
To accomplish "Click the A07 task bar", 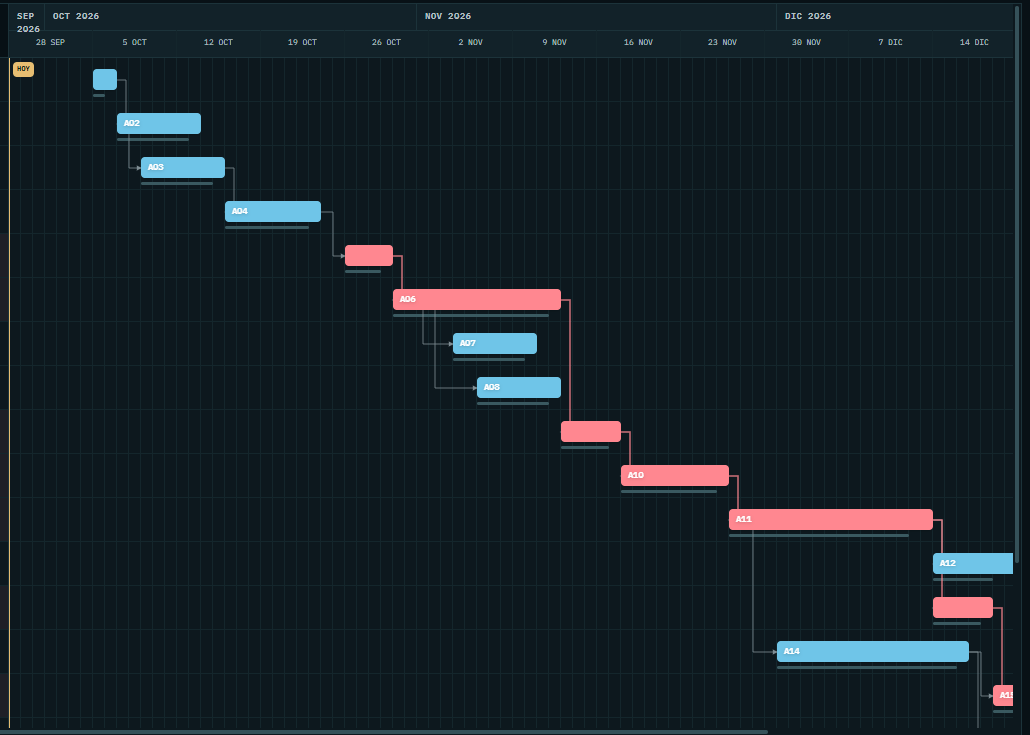I will pyautogui.click(x=495, y=344).
